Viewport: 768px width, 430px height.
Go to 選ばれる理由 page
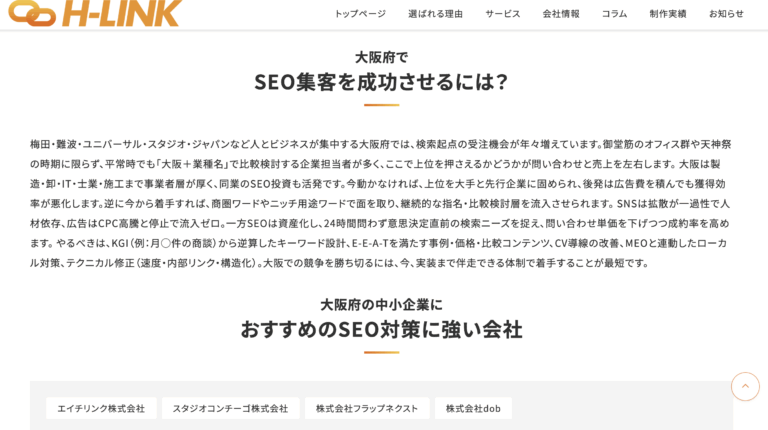[x=435, y=14]
